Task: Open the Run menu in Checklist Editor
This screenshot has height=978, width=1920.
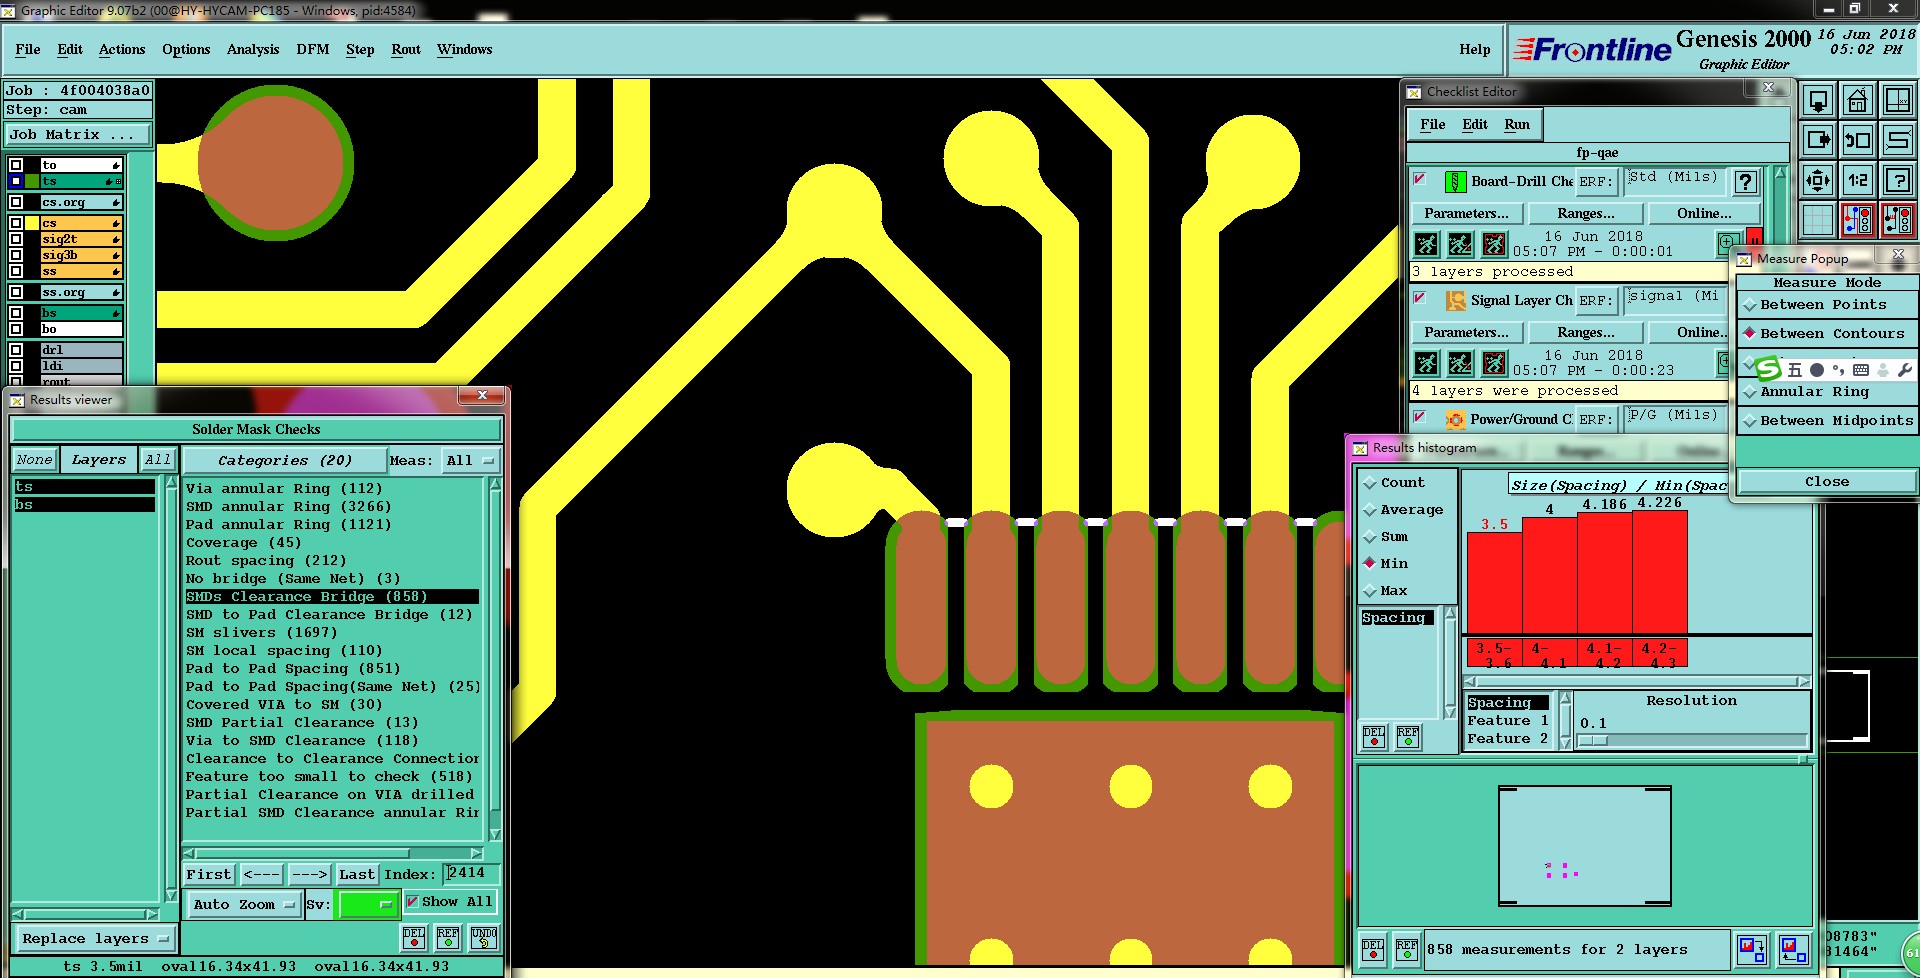Action: [x=1517, y=124]
